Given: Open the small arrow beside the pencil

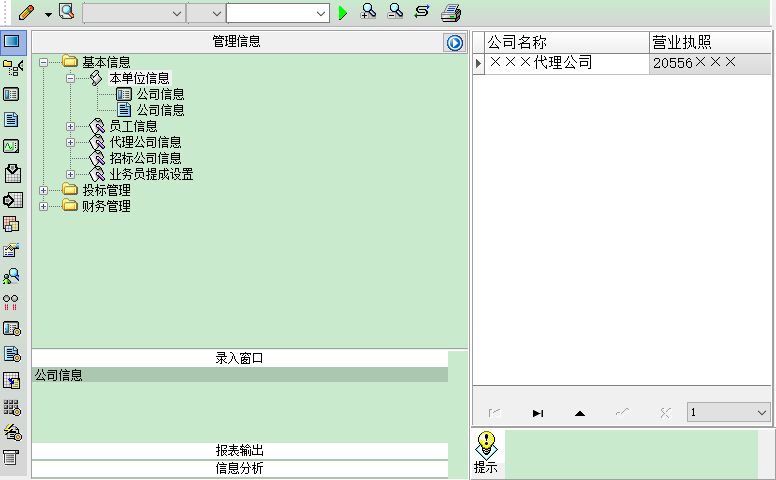Looking at the screenshot, I should coord(48,14).
